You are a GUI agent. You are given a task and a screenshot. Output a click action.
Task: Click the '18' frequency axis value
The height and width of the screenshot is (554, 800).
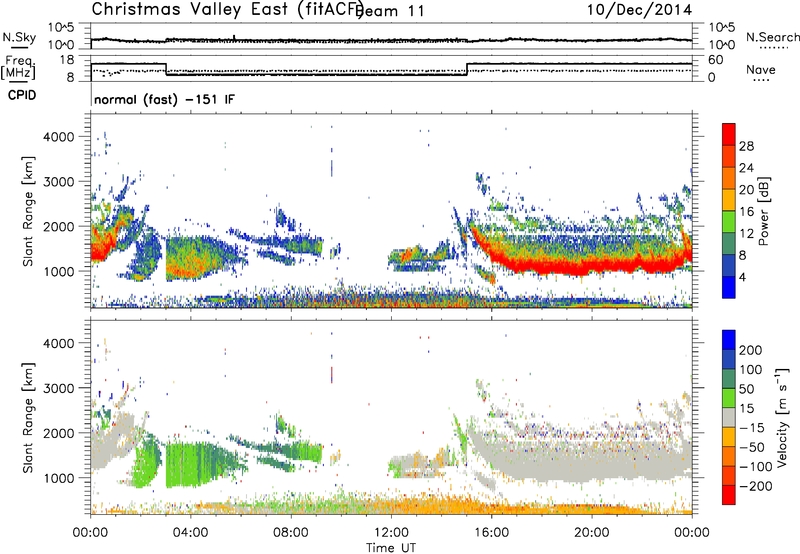66,60
